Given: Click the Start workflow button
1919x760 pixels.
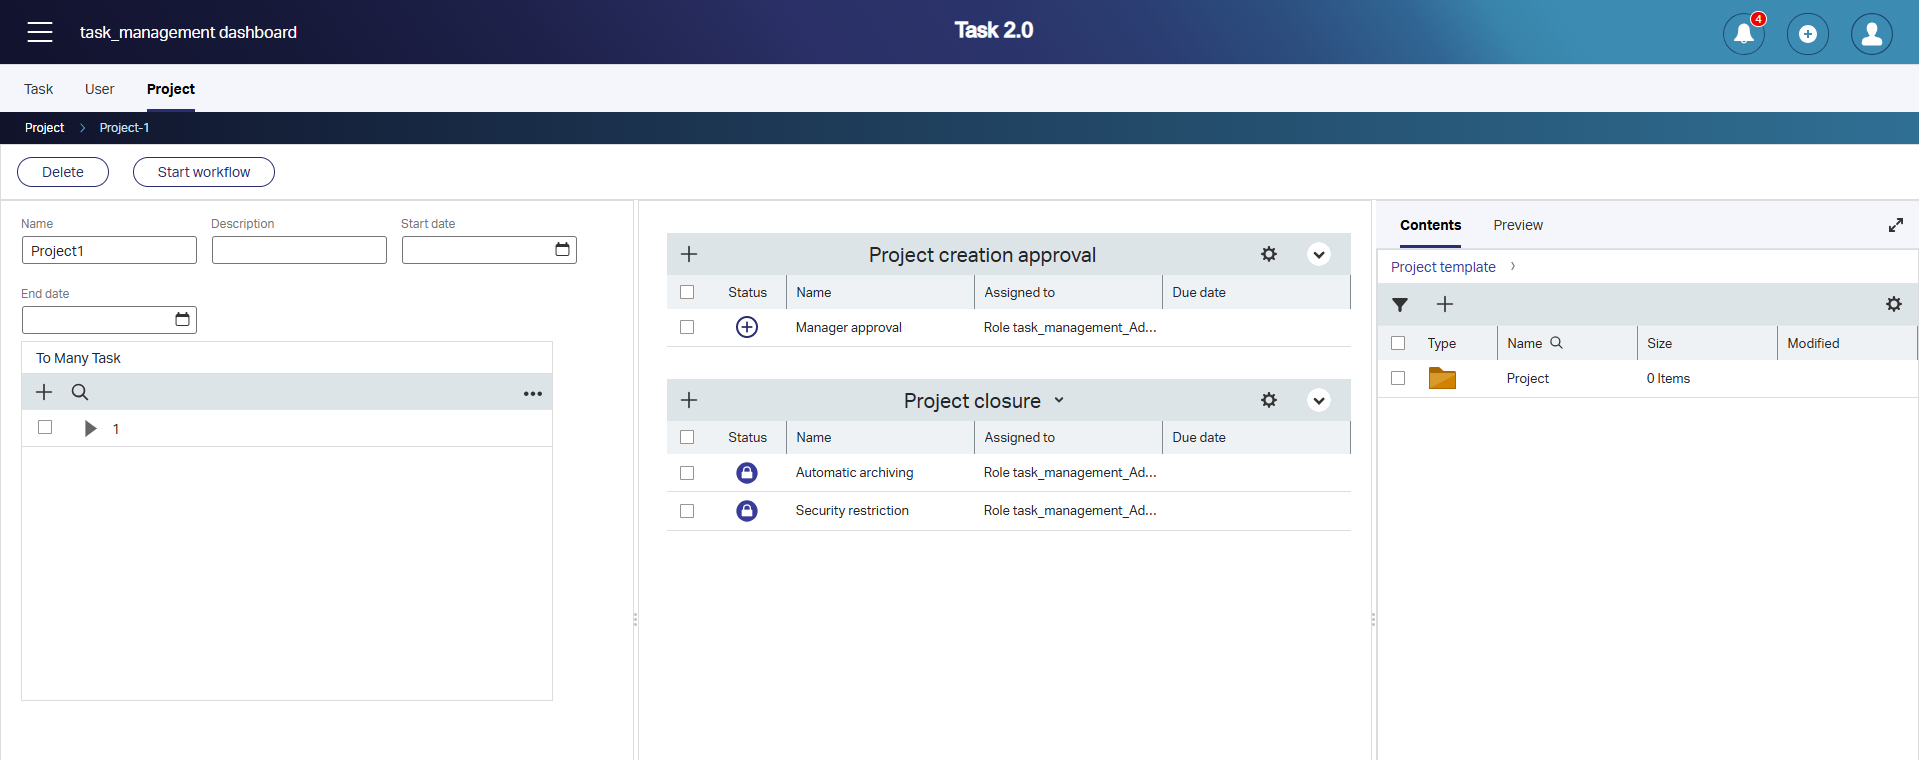Looking at the screenshot, I should pyautogui.click(x=204, y=172).
